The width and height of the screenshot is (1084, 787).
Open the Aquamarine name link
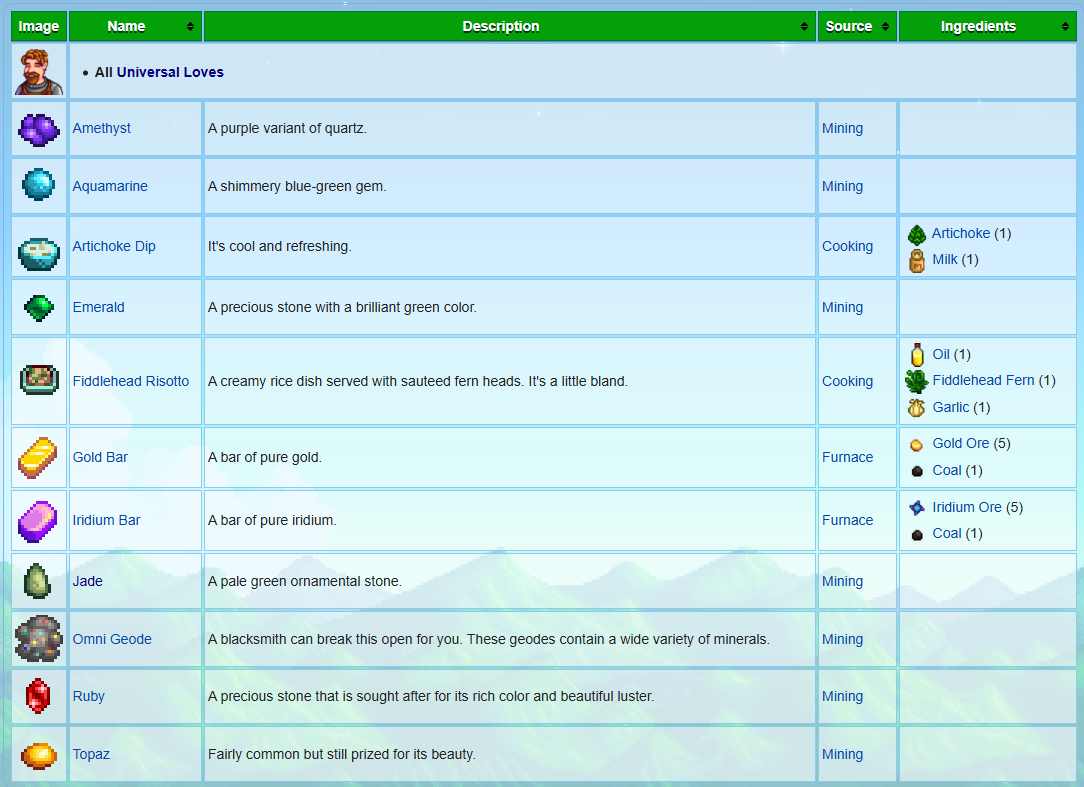[x=110, y=186]
